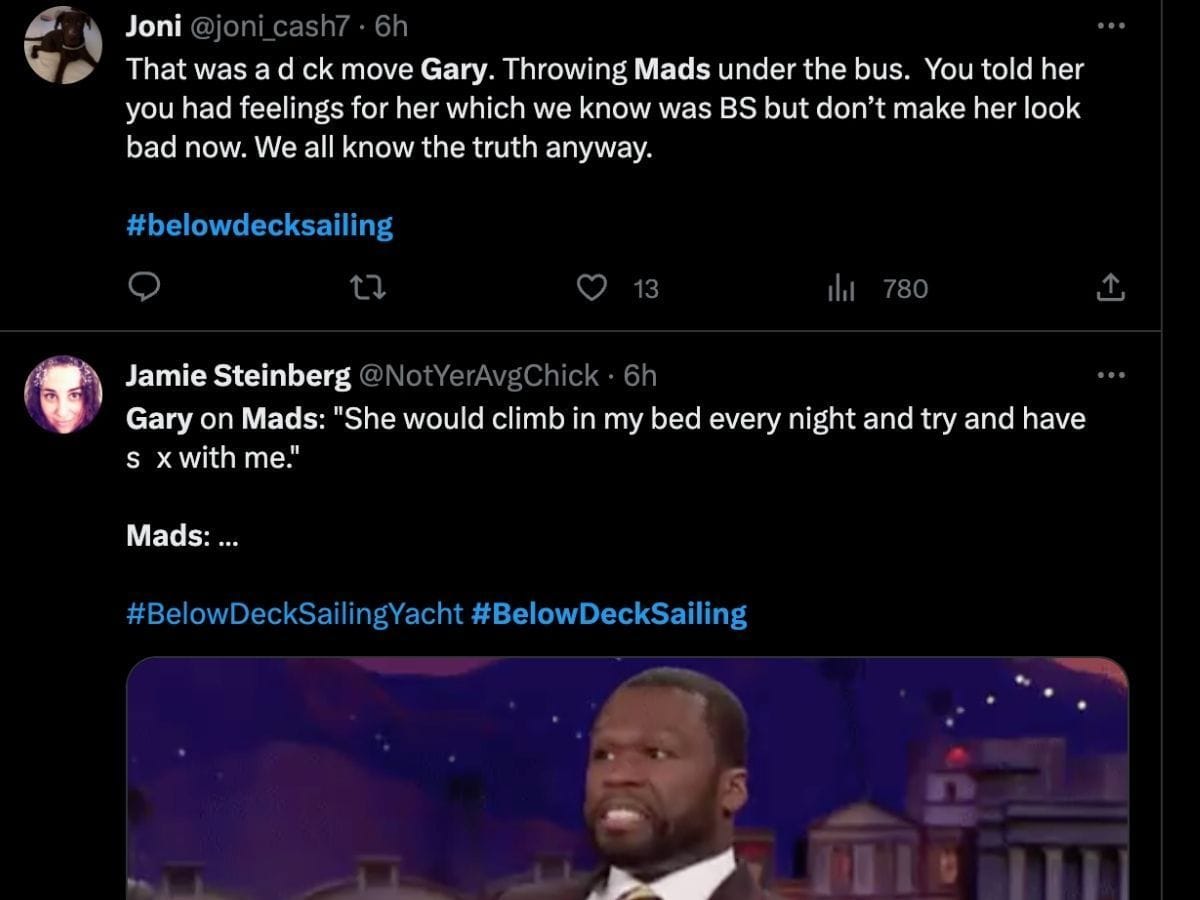Open the @NotYerAvgChick handle link
This screenshot has height=900, width=1200.
(x=477, y=375)
